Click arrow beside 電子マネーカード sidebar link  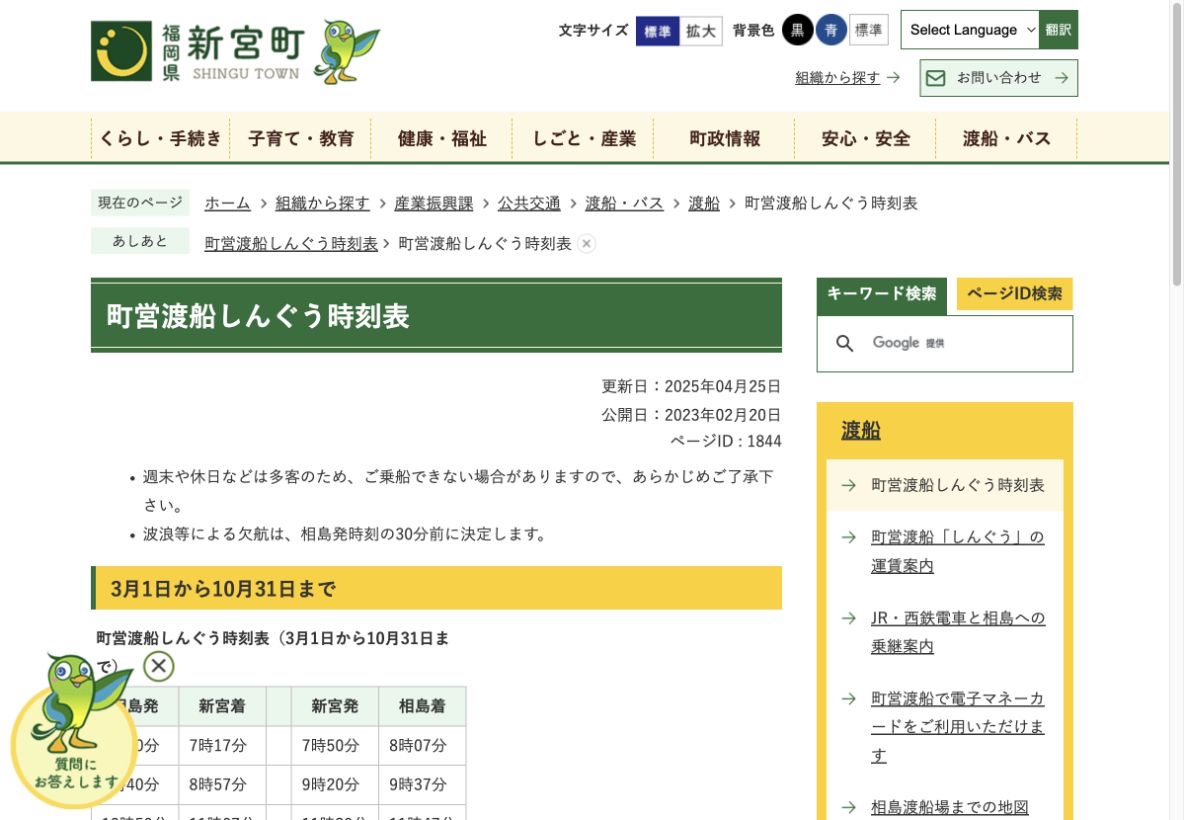click(849, 698)
